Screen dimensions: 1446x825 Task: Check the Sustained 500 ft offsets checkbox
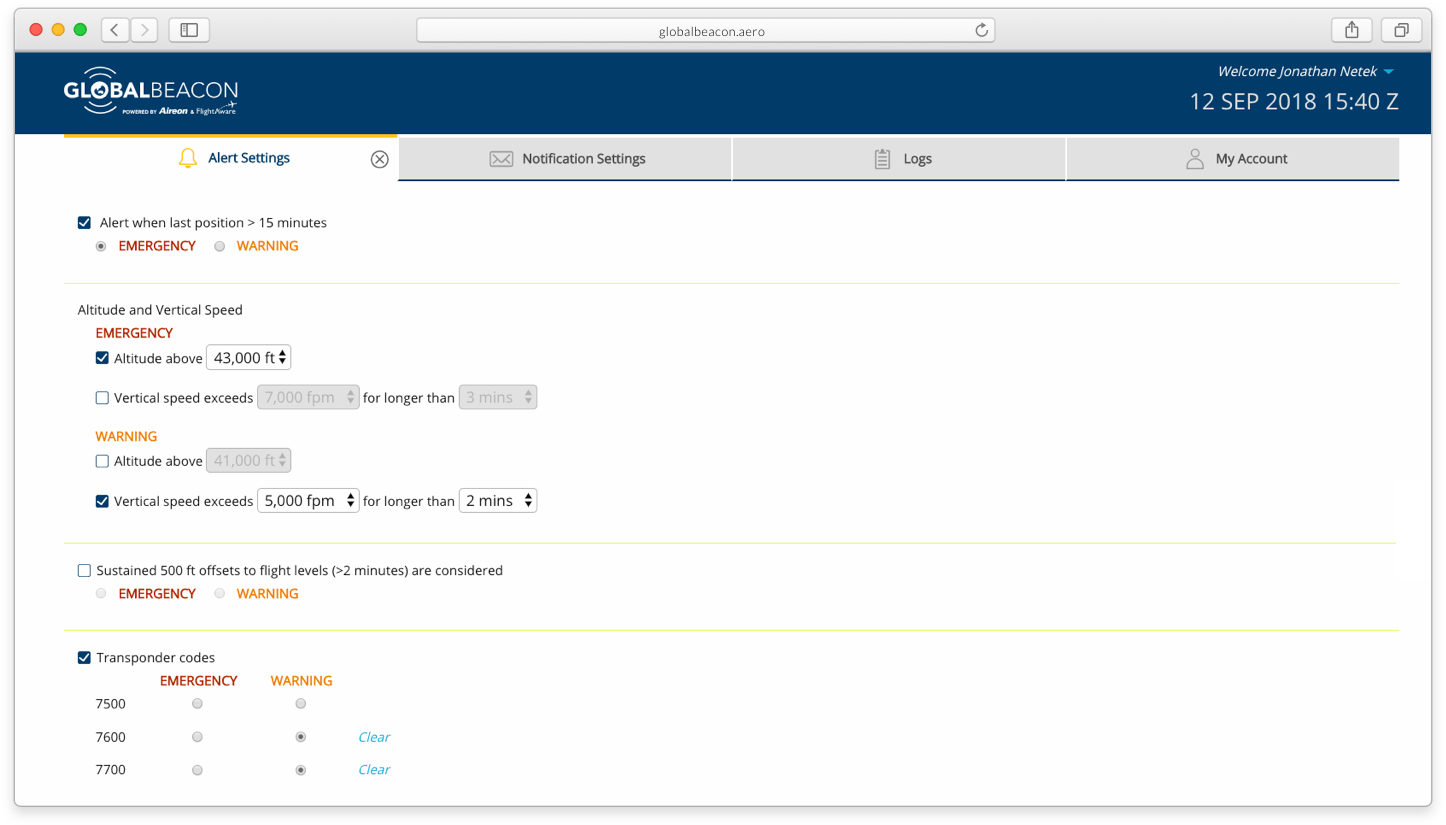[x=84, y=571]
